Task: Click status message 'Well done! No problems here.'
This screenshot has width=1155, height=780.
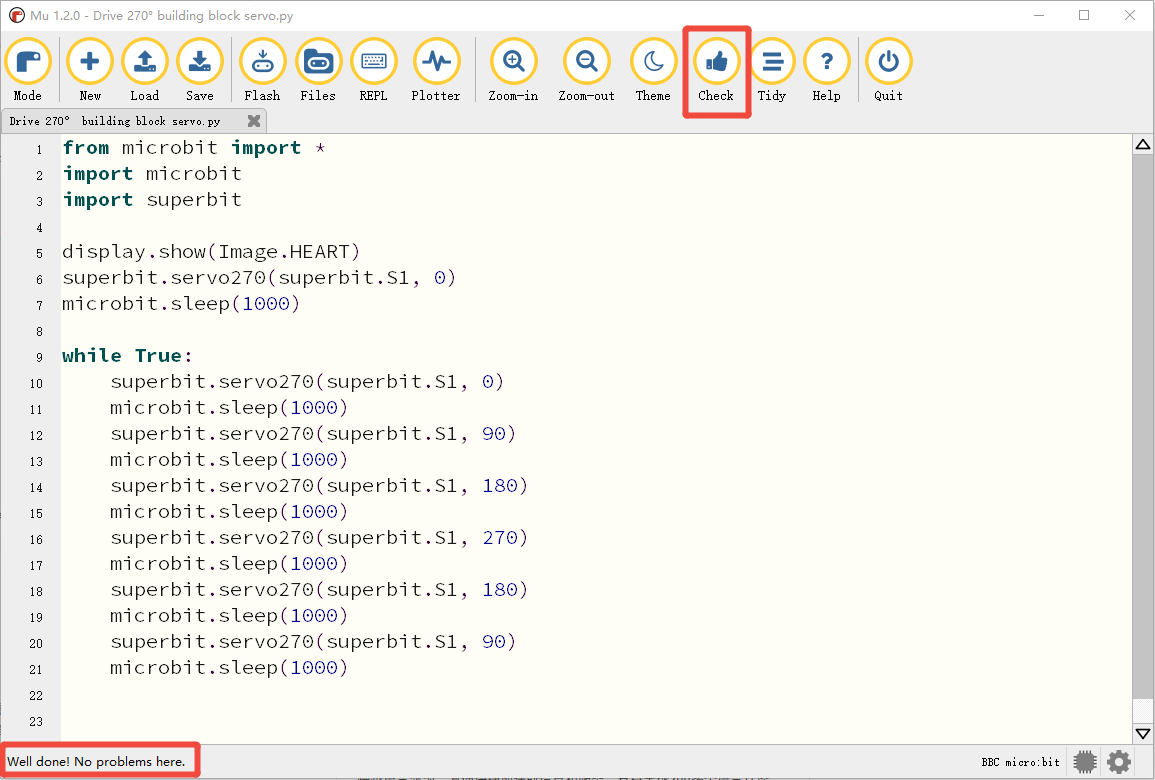Action: click(96, 762)
